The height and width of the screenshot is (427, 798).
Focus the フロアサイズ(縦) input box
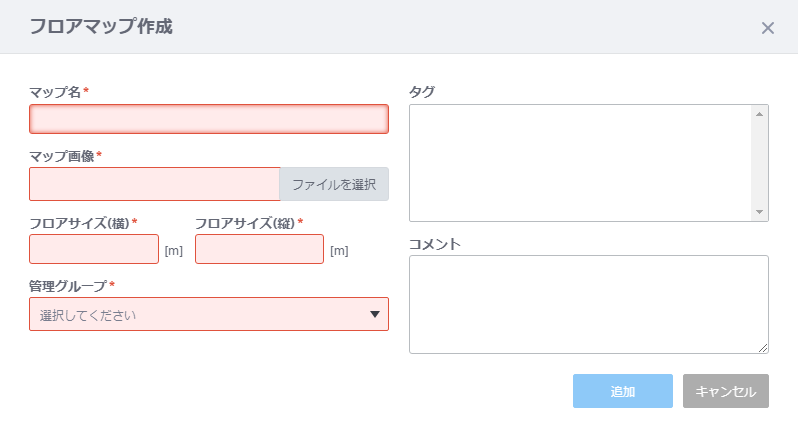pyautogui.click(x=260, y=249)
